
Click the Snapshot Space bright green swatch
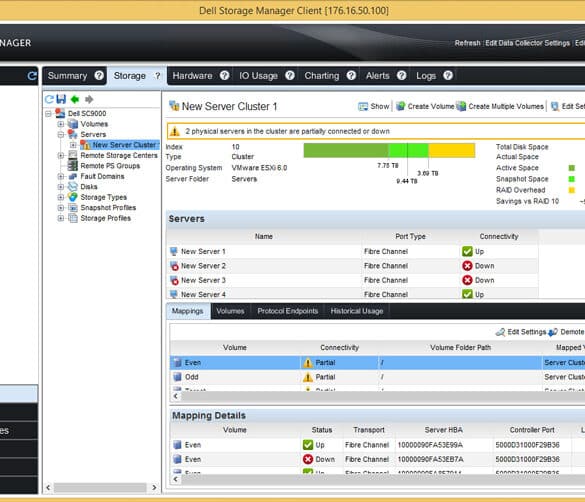tap(572, 179)
